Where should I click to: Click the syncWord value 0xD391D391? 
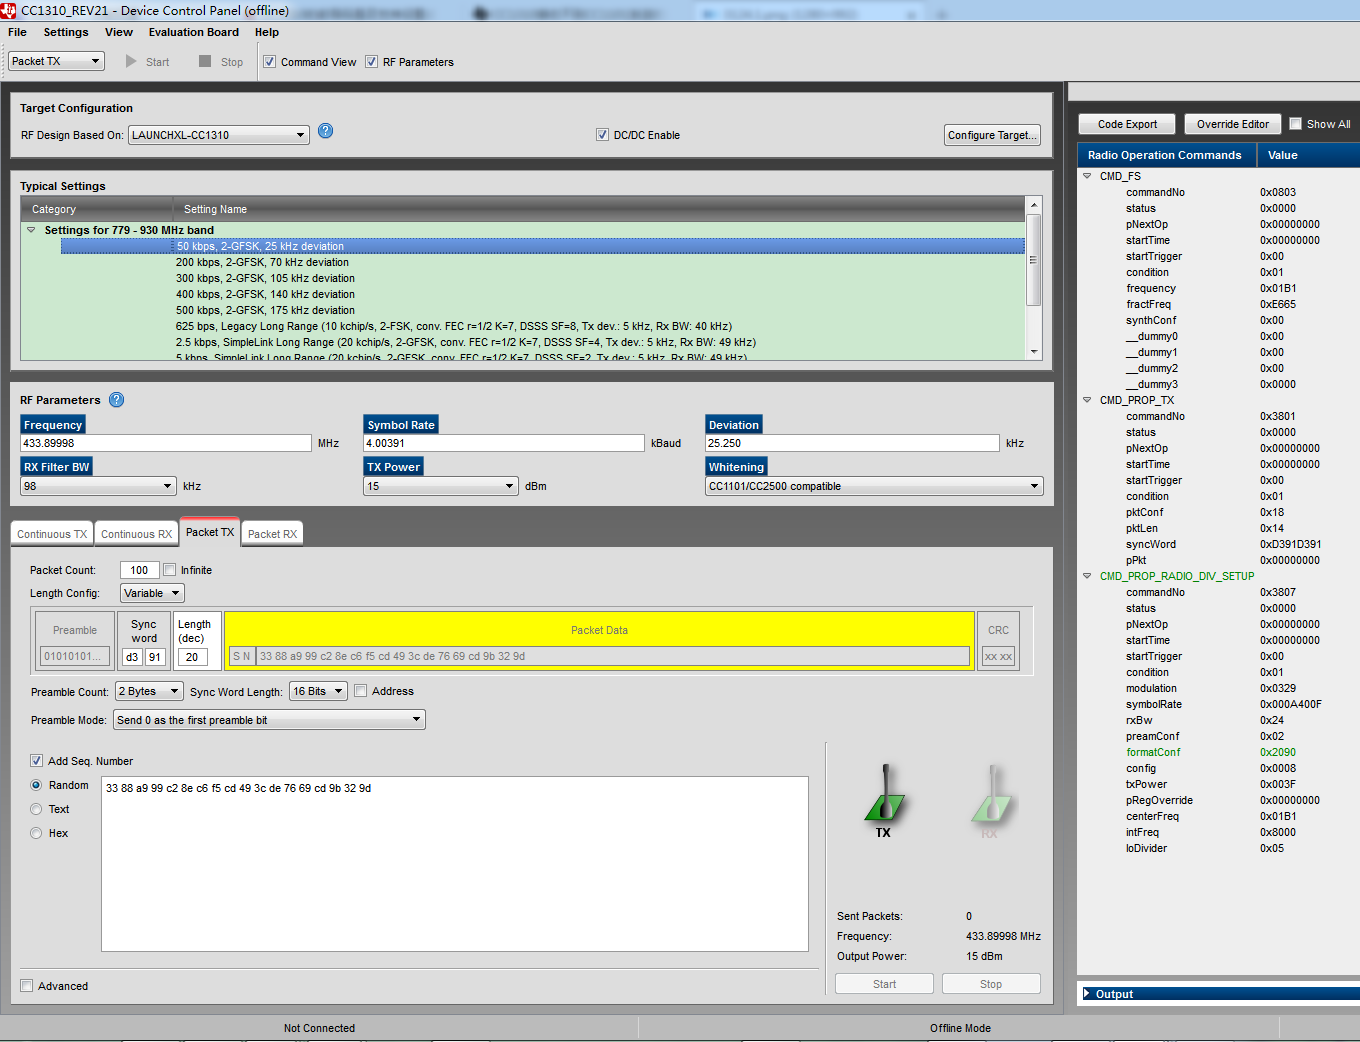1291,544
